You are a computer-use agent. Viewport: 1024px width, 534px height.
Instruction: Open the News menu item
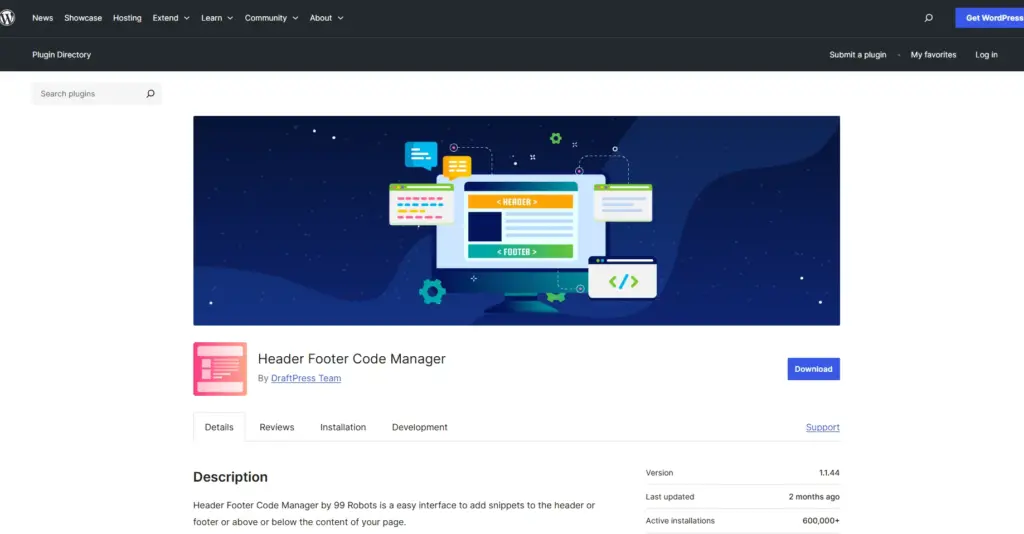[x=43, y=18]
